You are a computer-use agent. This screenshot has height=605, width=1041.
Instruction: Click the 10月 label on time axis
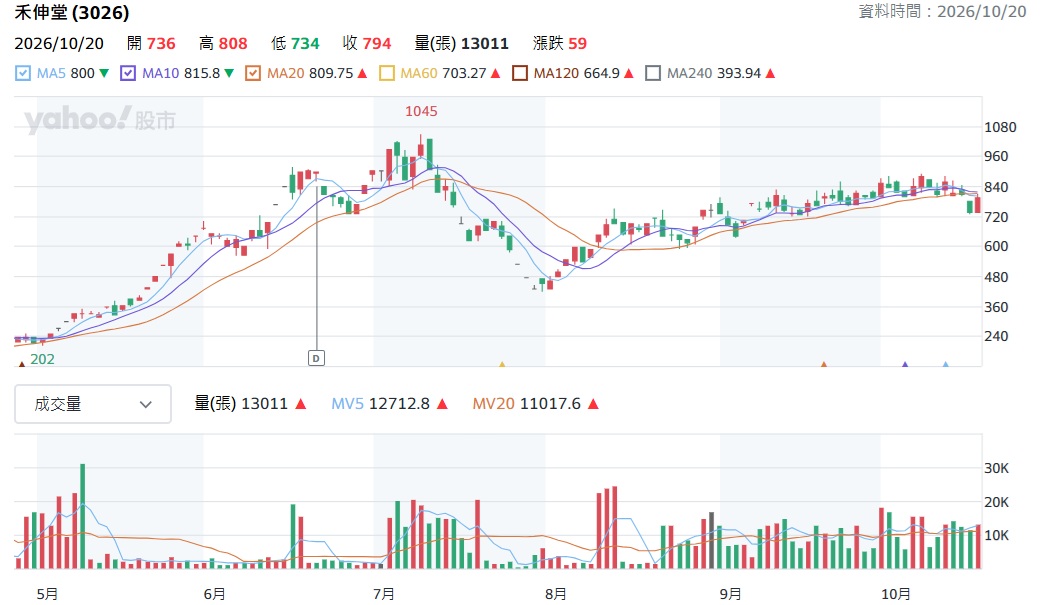(896, 594)
